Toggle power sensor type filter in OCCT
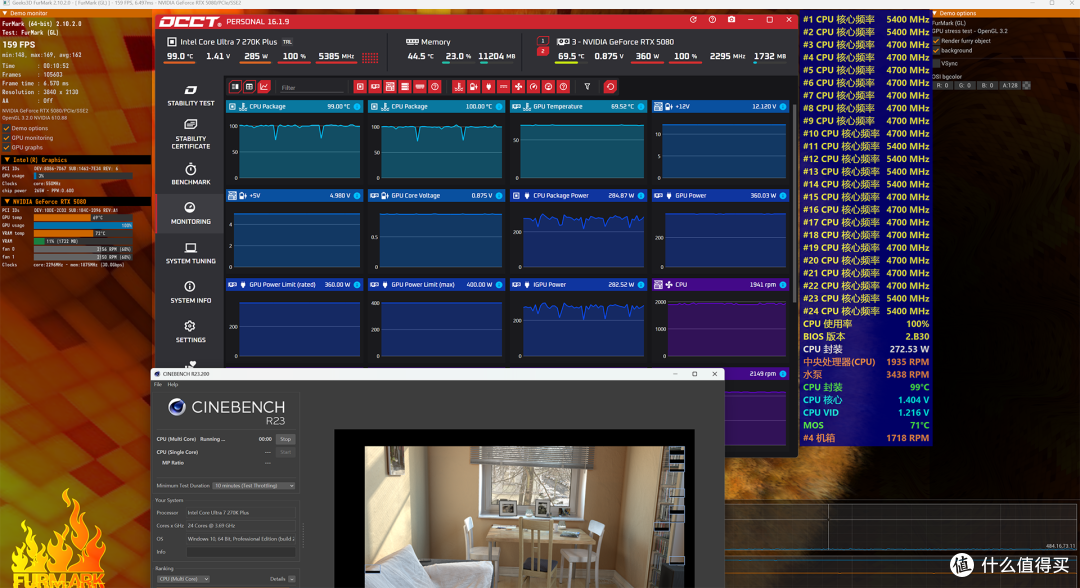 (488, 87)
